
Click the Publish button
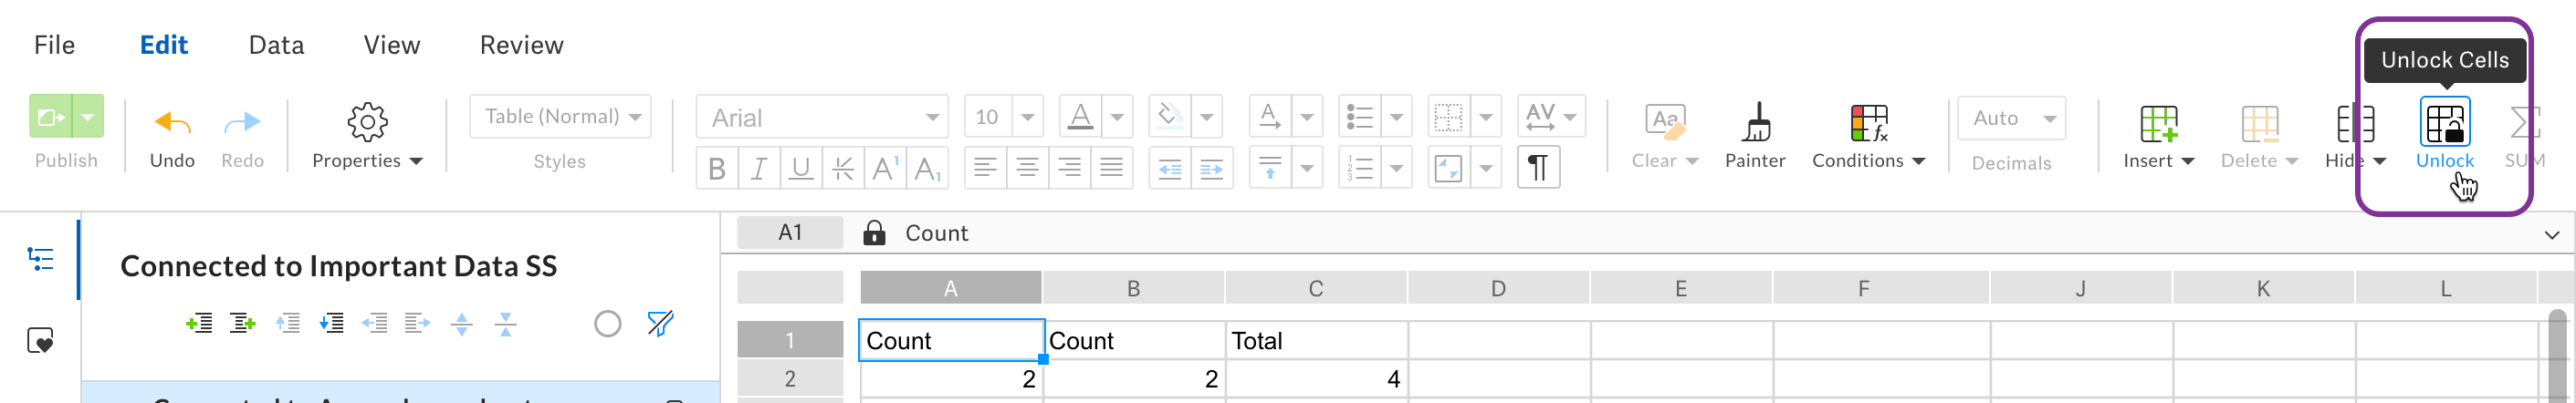[x=66, y=132]
